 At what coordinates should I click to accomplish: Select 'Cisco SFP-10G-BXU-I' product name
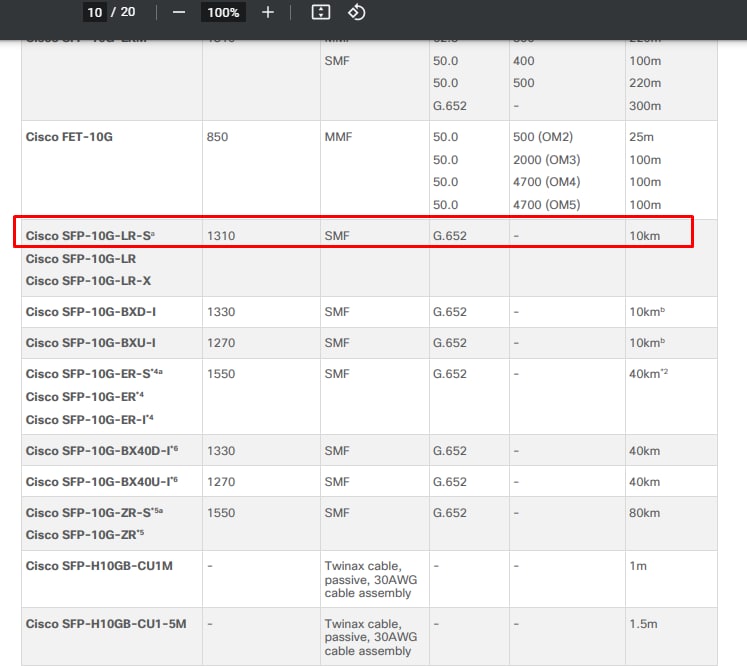click(x=91, y=343)
